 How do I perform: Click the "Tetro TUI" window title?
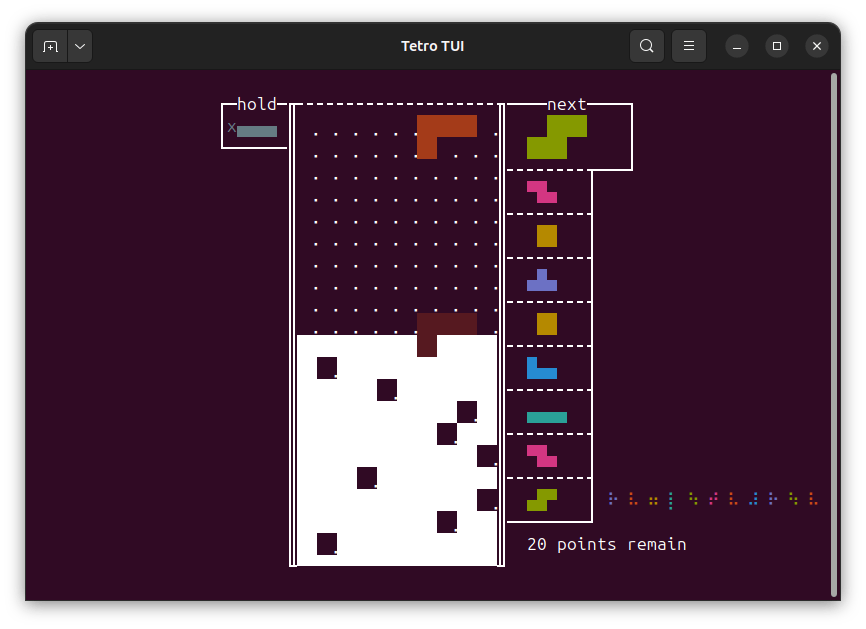pos(432,46)
